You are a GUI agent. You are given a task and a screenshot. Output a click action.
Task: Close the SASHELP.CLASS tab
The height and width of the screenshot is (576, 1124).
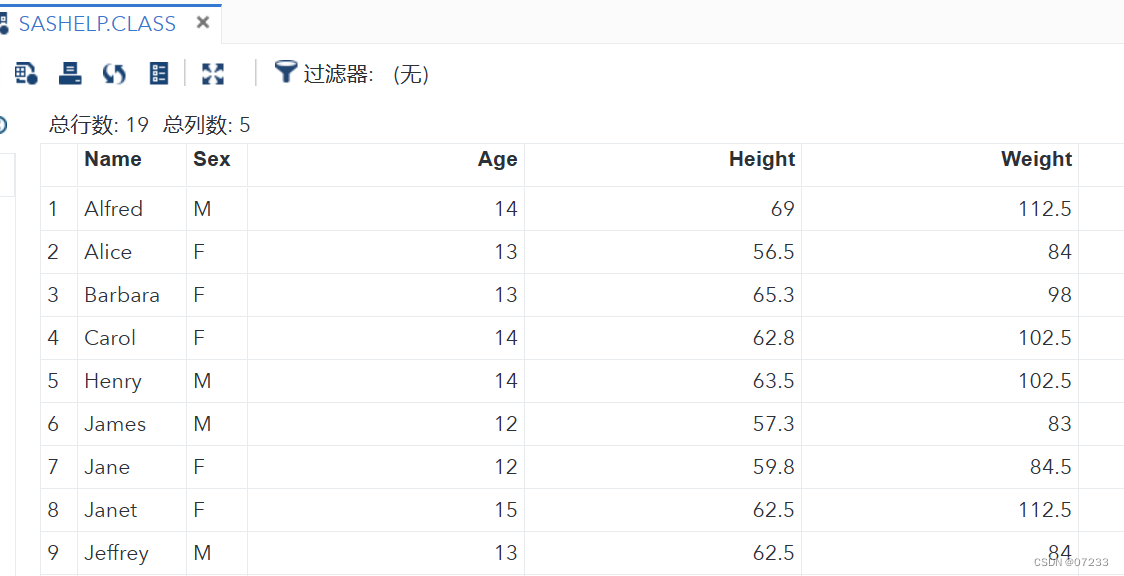tap(203, 21)
